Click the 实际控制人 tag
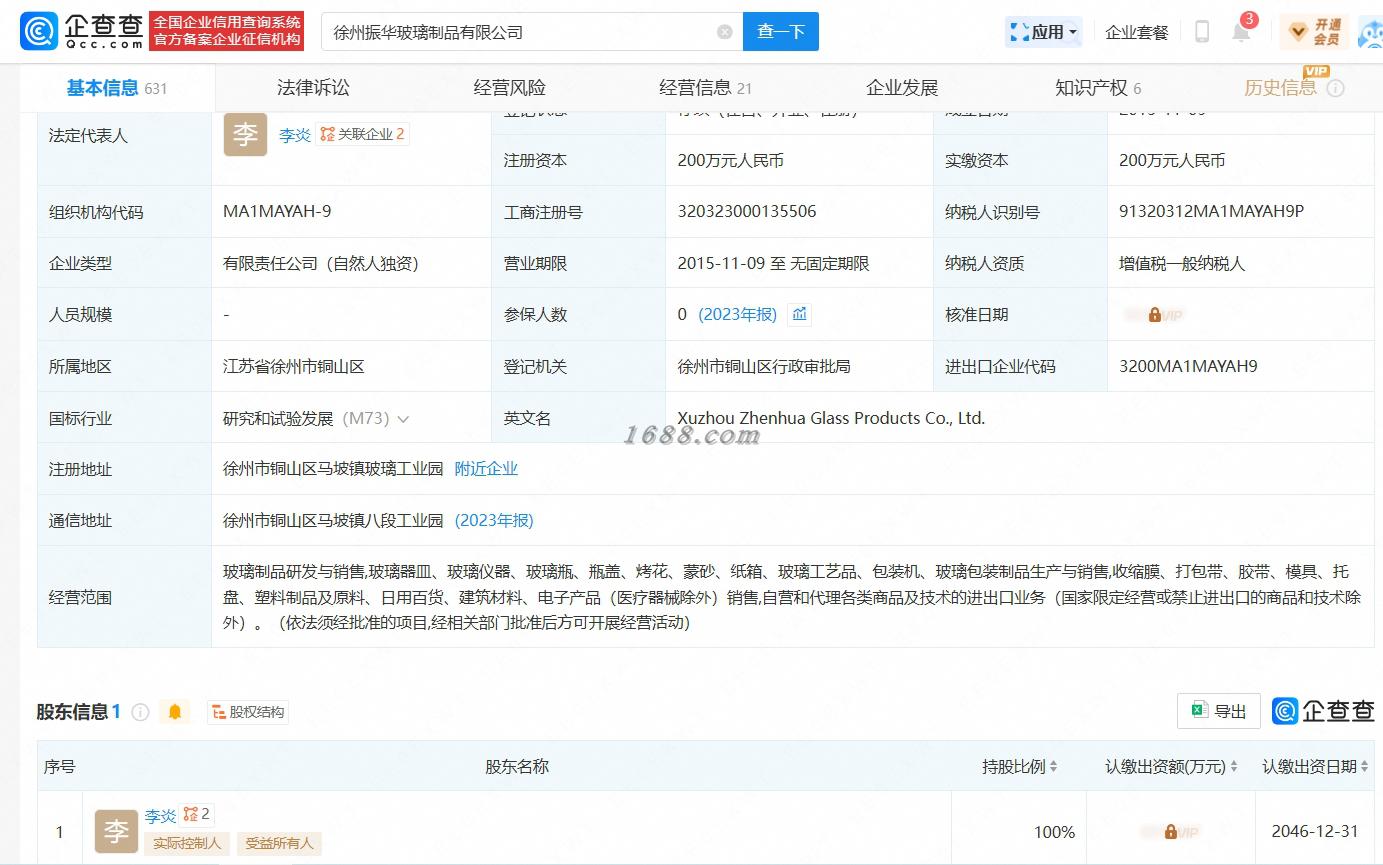 pyautogui.click(x=187, y=843)
